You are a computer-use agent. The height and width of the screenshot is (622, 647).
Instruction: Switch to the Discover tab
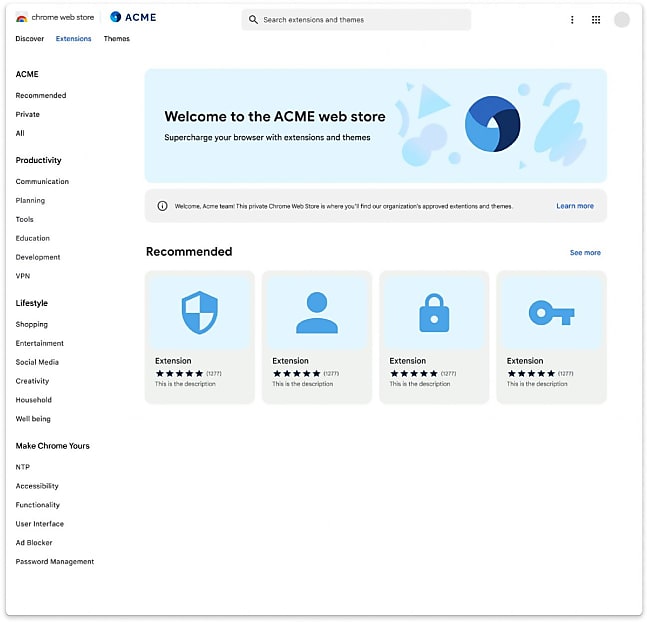pos(30,38)
